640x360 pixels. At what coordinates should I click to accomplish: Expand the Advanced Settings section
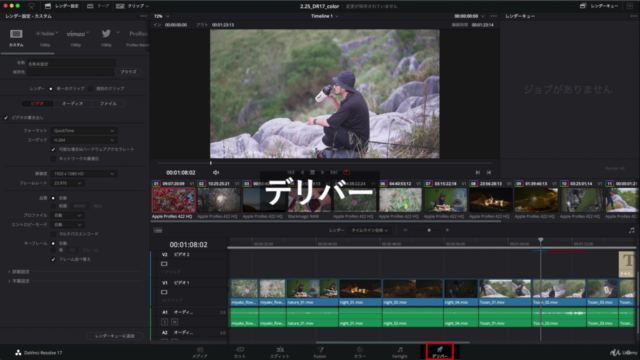point(19,271)
